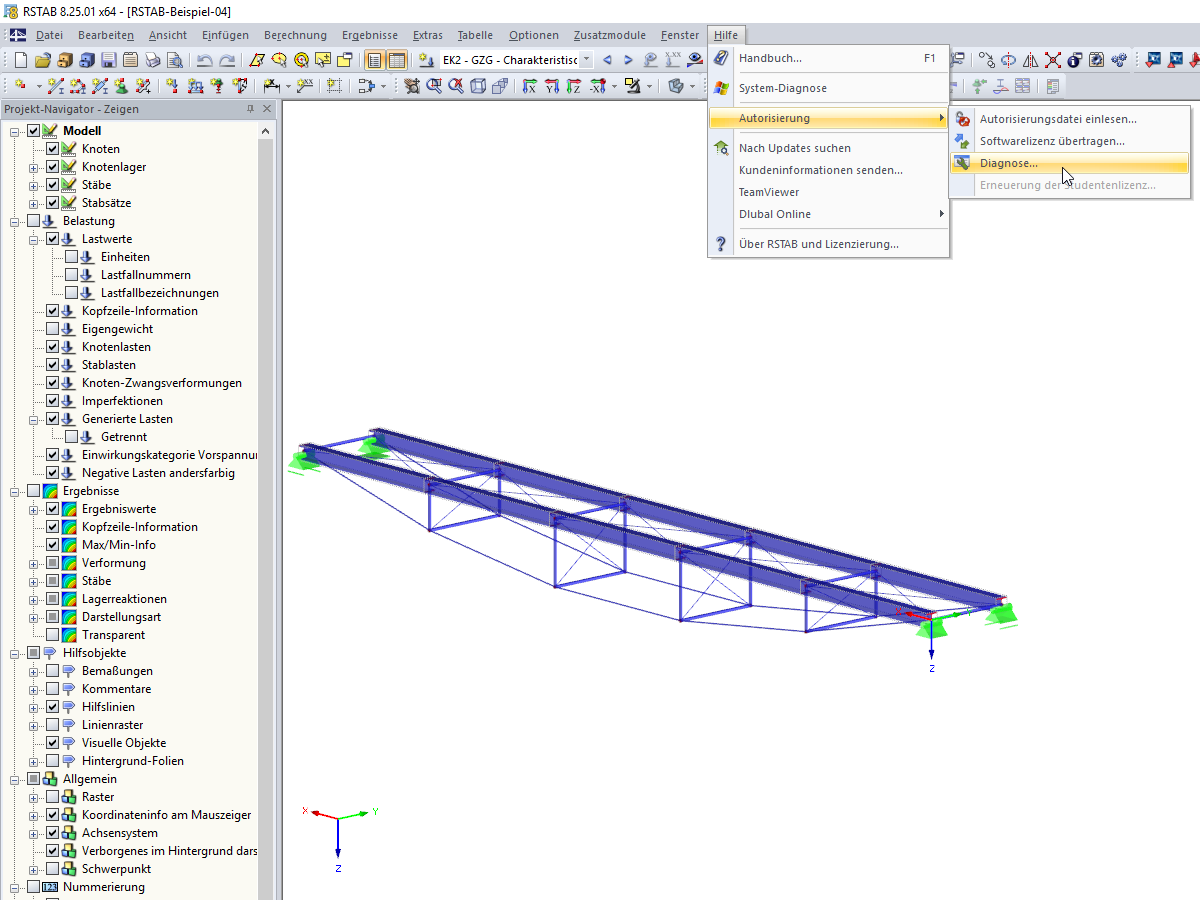1200x900 pixels.
Task: Click the icon beside Autorisierungsdatei einlesen
Action: click(962, 119)
